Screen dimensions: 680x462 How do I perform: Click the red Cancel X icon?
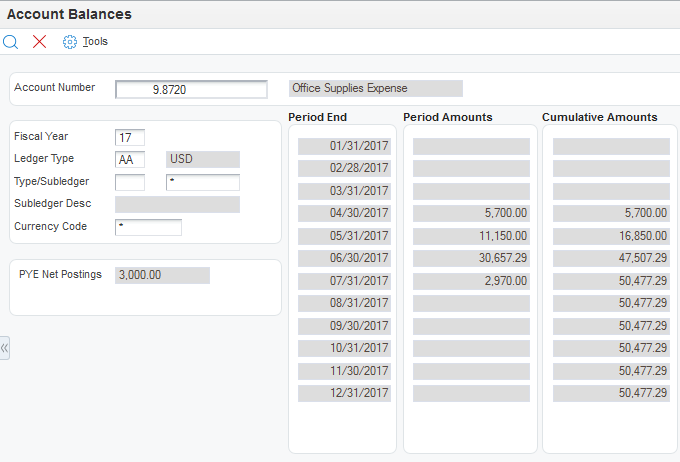[x=40, y=42]
